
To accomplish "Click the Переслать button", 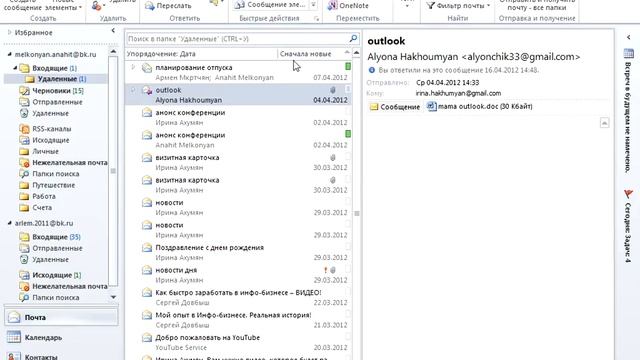I will coord(168,6).
